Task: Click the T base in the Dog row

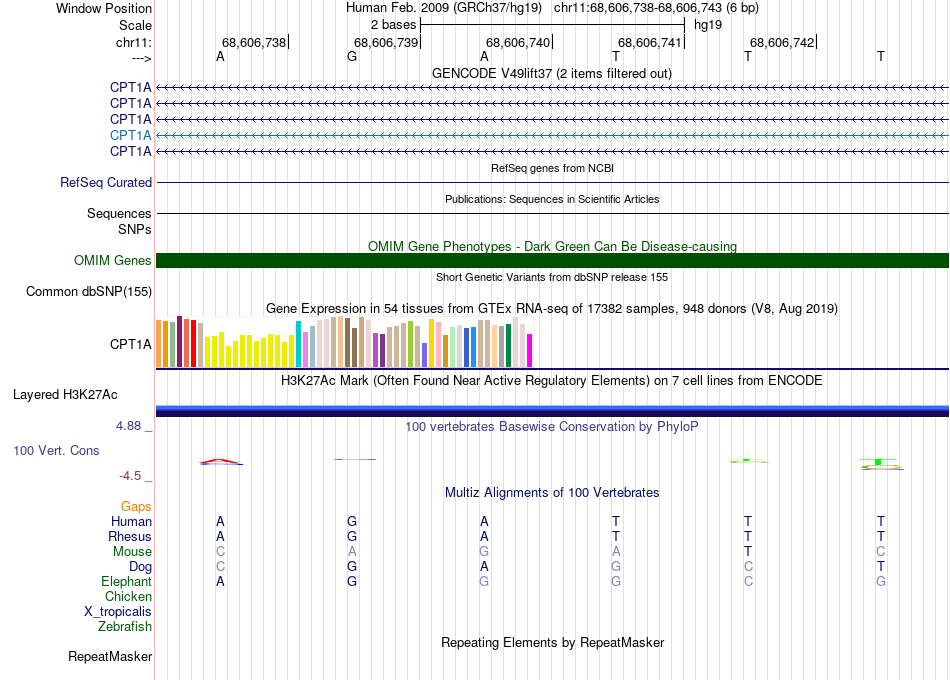Action: tap(880, 567)
